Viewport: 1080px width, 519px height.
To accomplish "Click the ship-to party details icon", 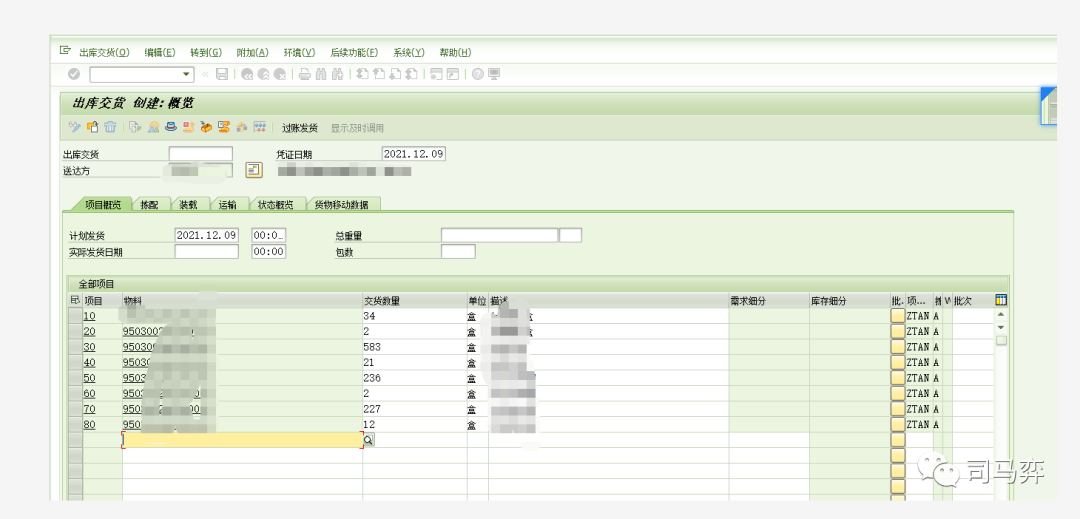I will [x=254, y=170].
